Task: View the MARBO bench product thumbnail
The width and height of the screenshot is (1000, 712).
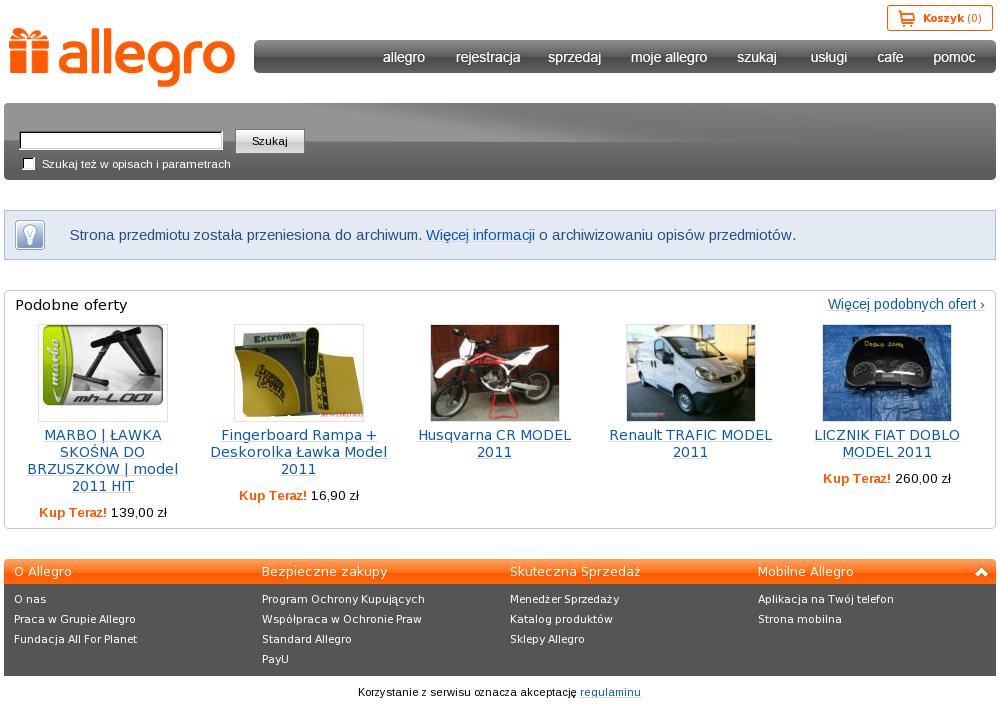Action: click(103, 373)
